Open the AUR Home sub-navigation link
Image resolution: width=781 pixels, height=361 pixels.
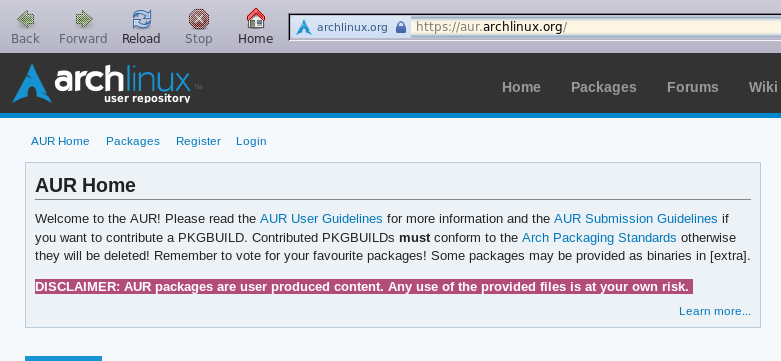60,141
